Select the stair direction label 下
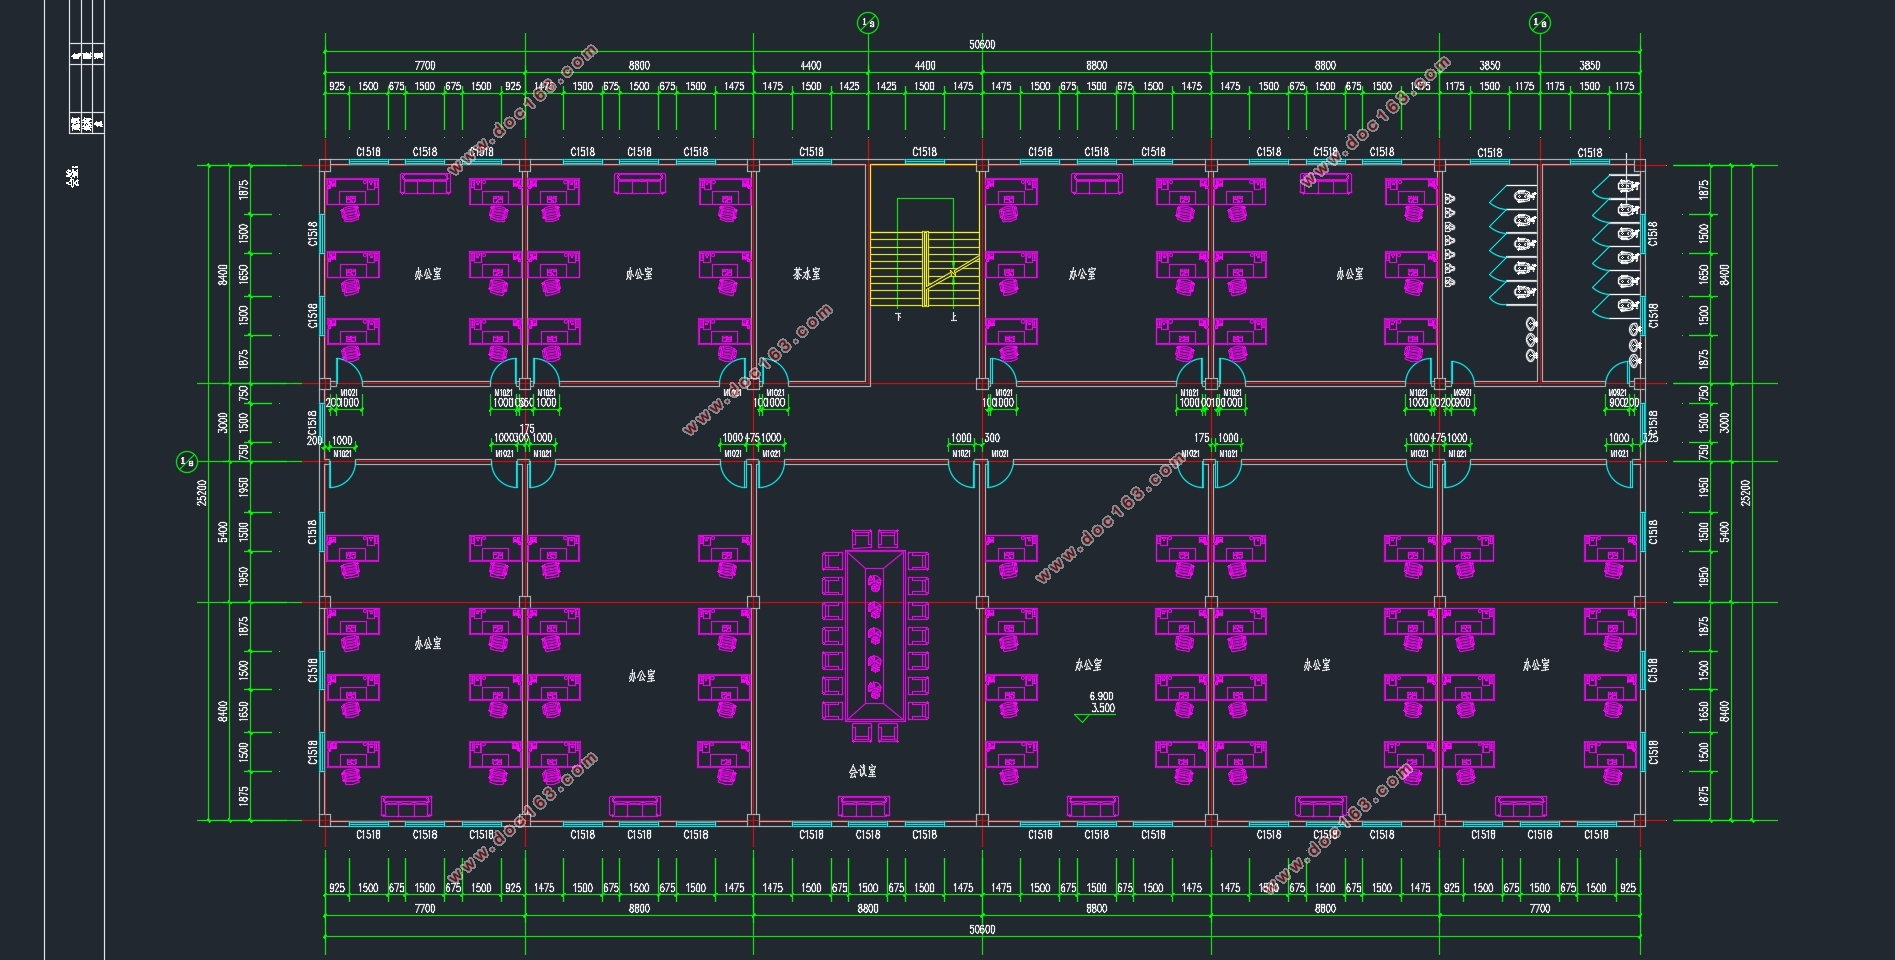The height and width of the screenshot is (960, 1895). click(898, 317)
